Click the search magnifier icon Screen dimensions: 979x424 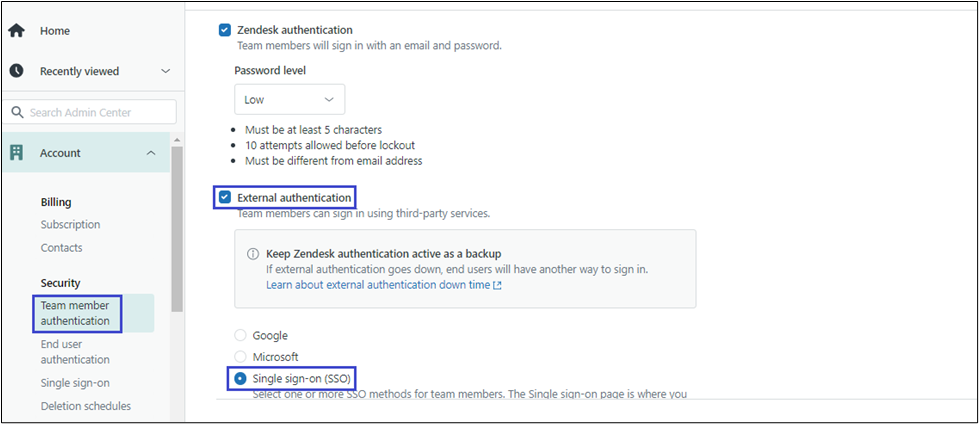click(18, 113)
